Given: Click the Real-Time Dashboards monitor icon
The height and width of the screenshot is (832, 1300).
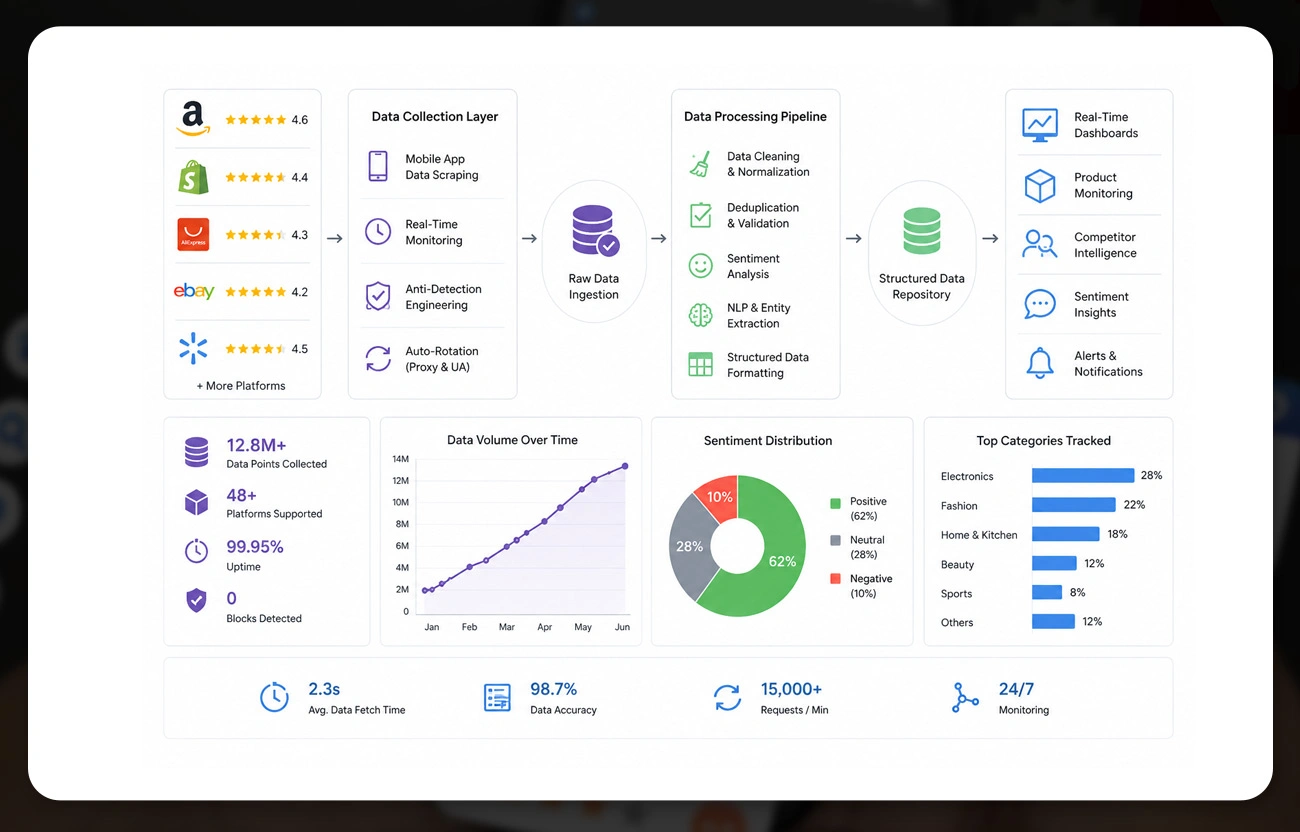Looking at the screenshot, I should pos(1040,124).
